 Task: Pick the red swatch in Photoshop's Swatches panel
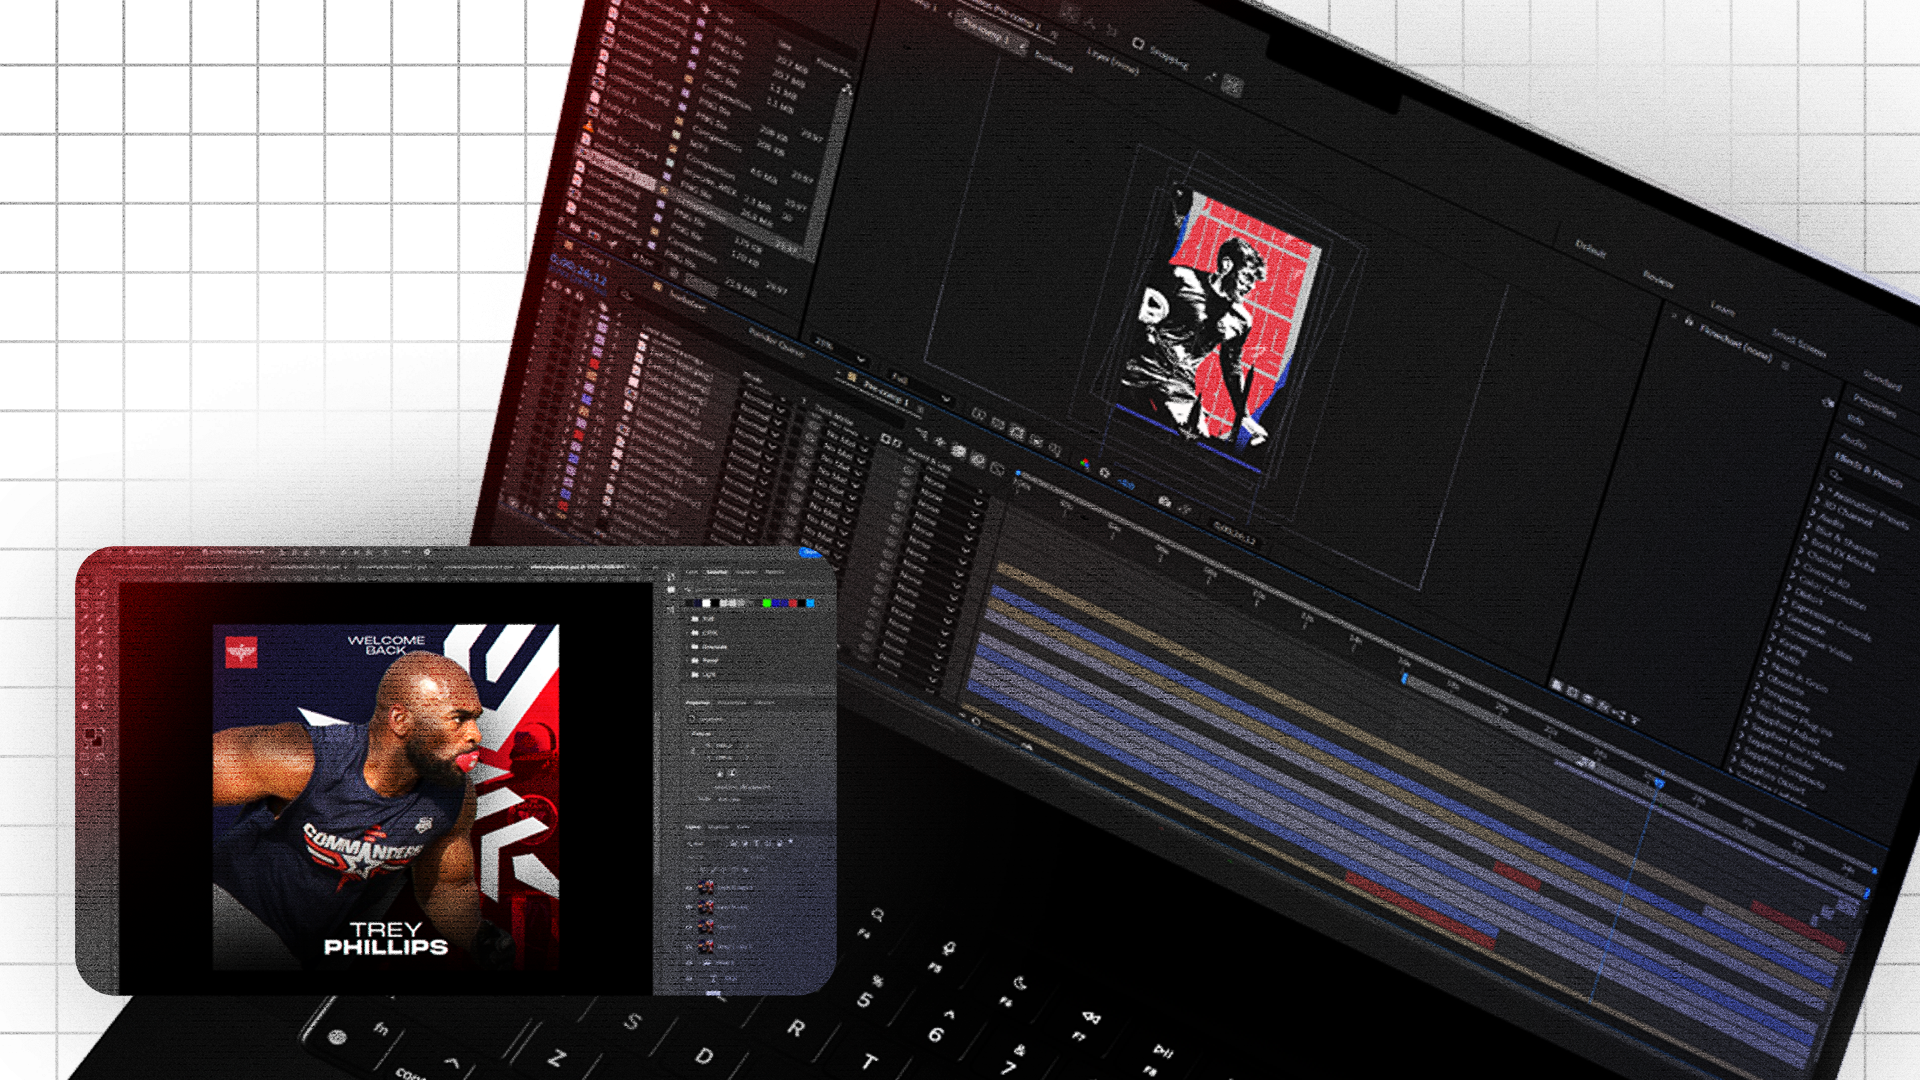[x=794, y=603]
